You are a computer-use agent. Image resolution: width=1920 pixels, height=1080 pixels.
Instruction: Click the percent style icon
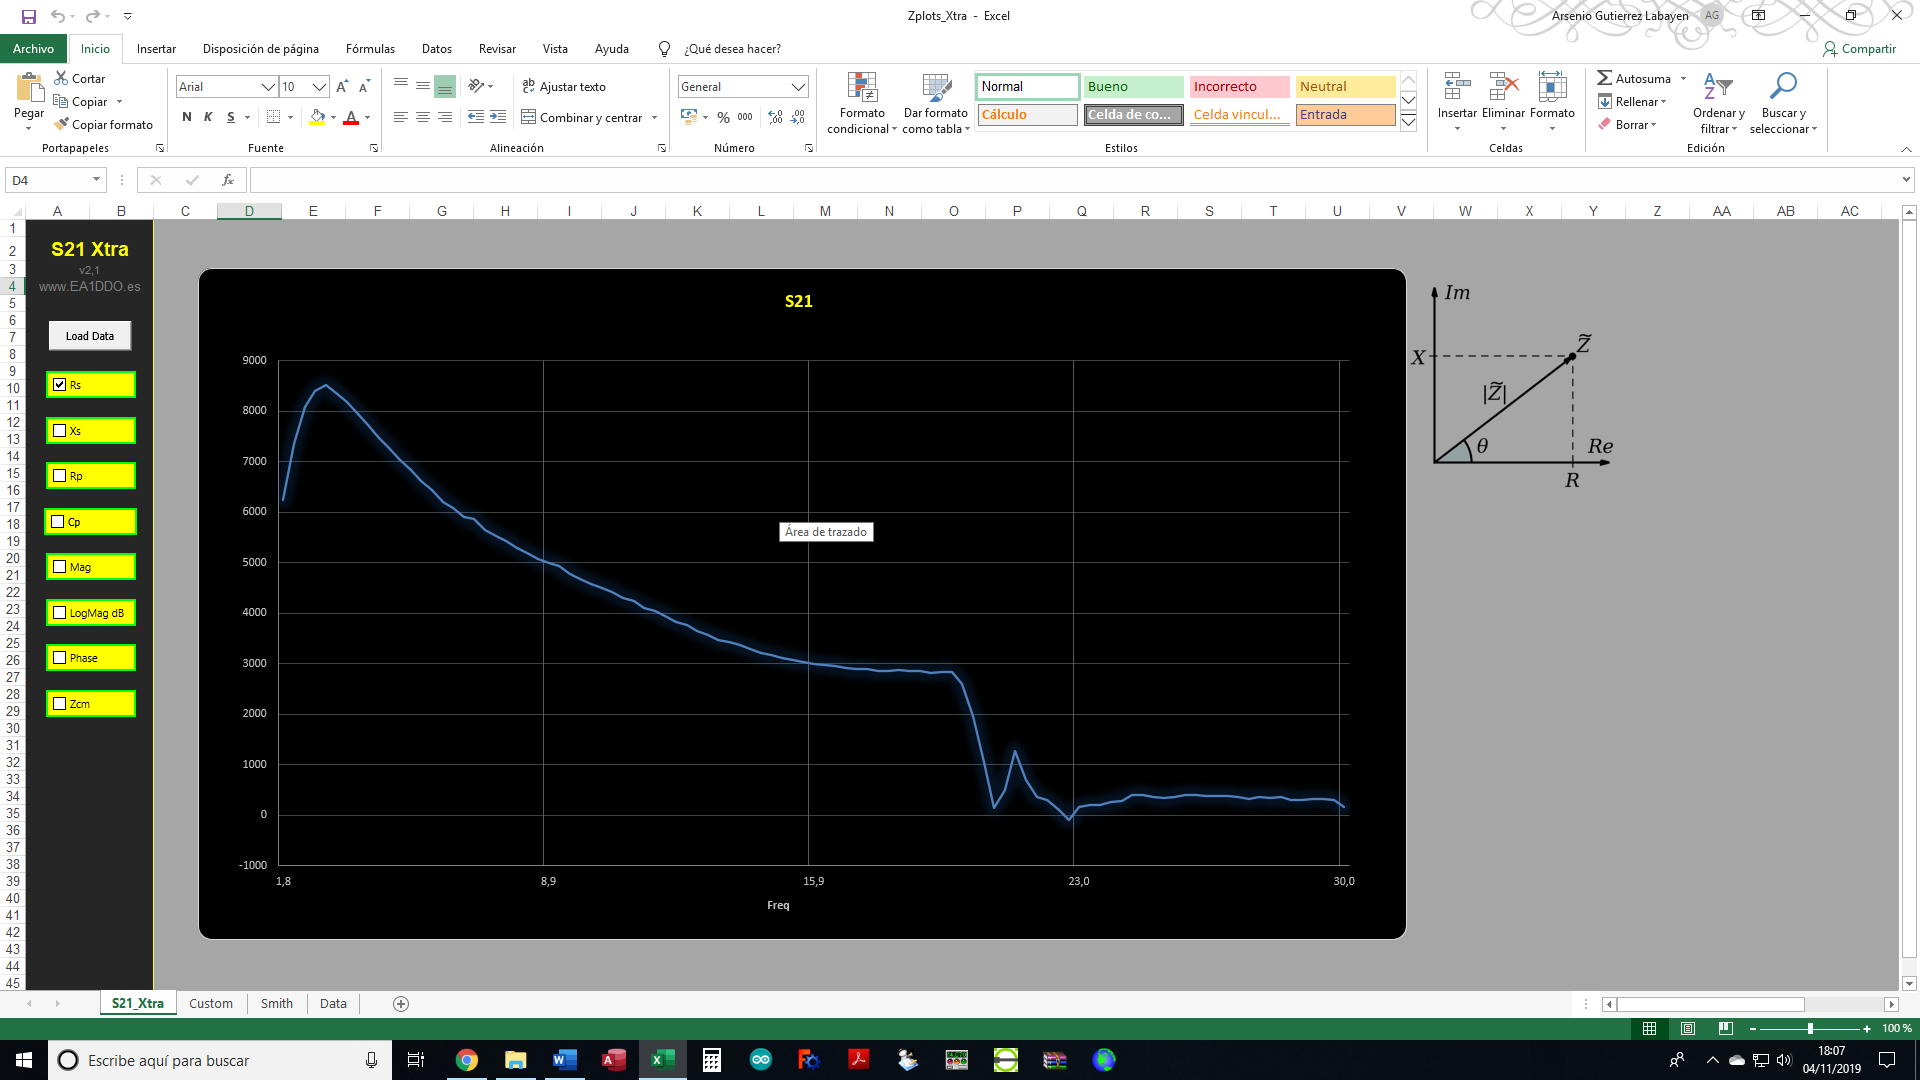[x=723, y=117]
